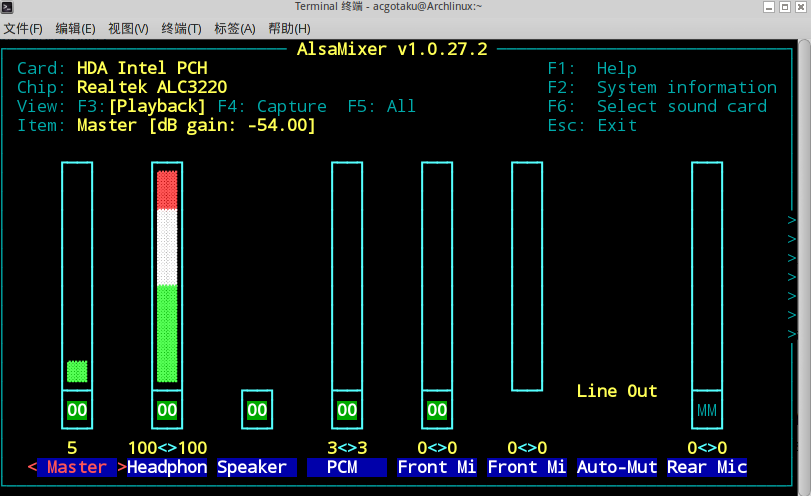This screenshot has width=811, height=496.
Task: Click the Rear Mic volume bar
Action: point(707,276)
